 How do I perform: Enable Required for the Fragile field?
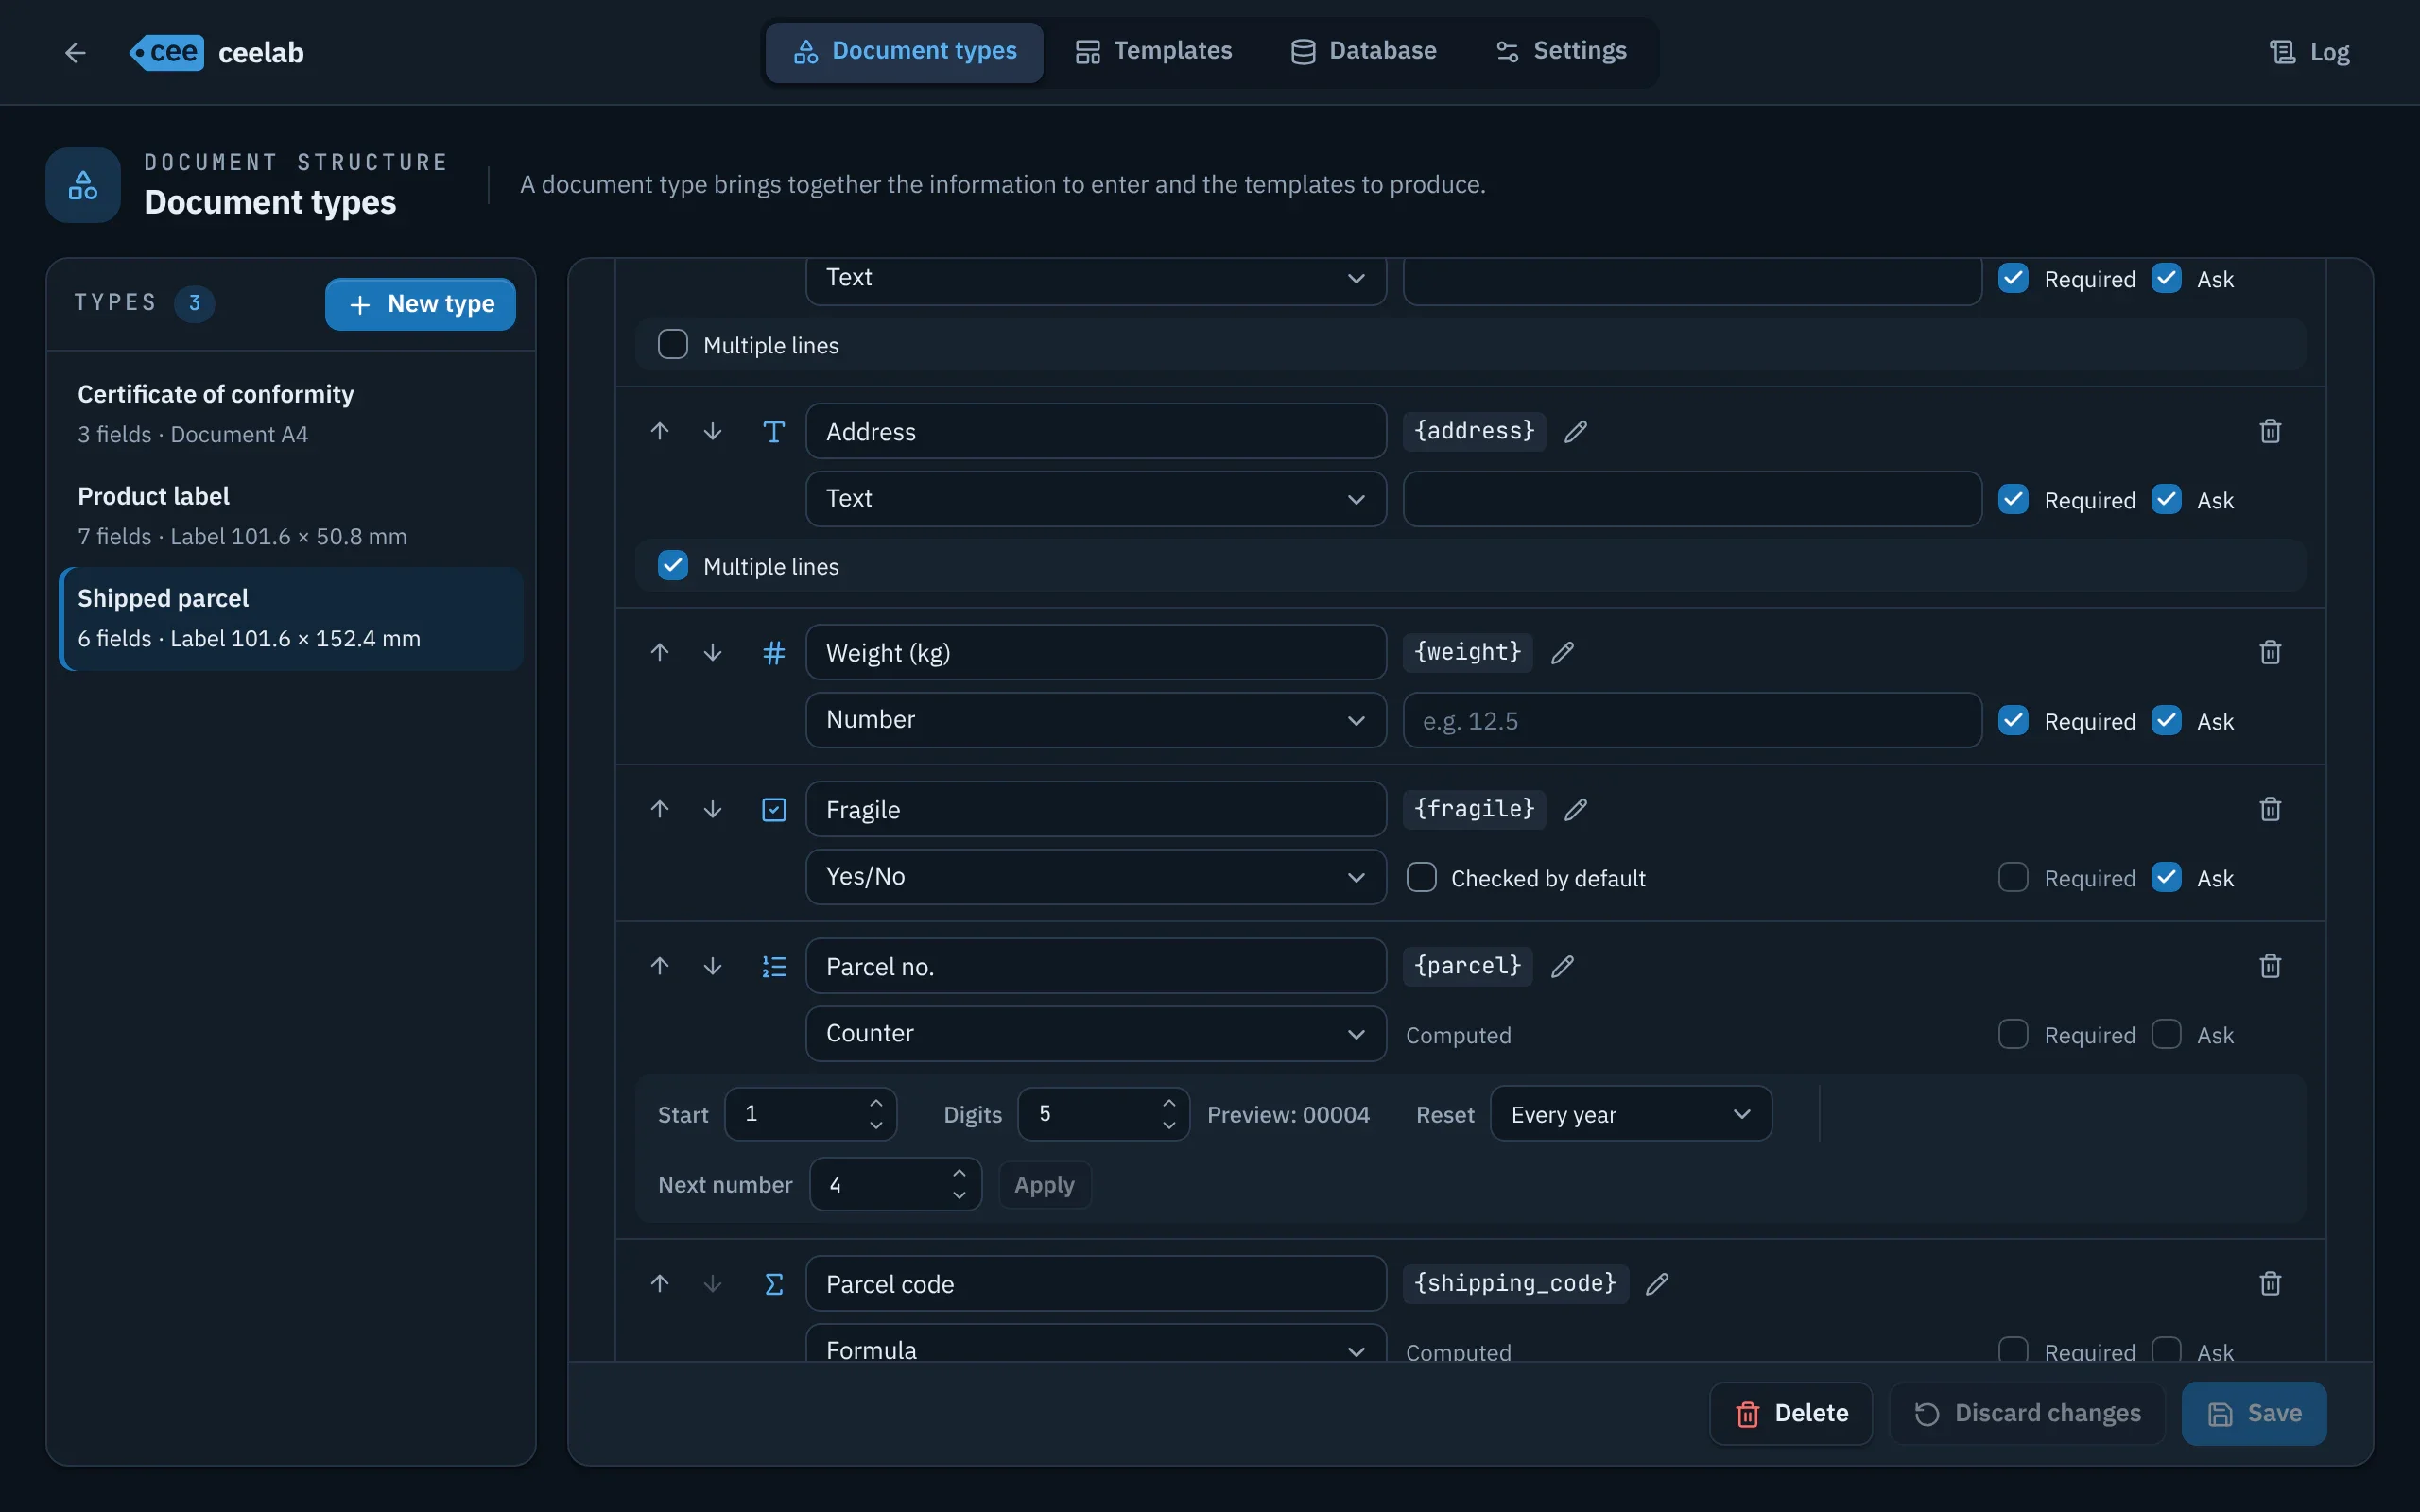(x=2013, y=877)
